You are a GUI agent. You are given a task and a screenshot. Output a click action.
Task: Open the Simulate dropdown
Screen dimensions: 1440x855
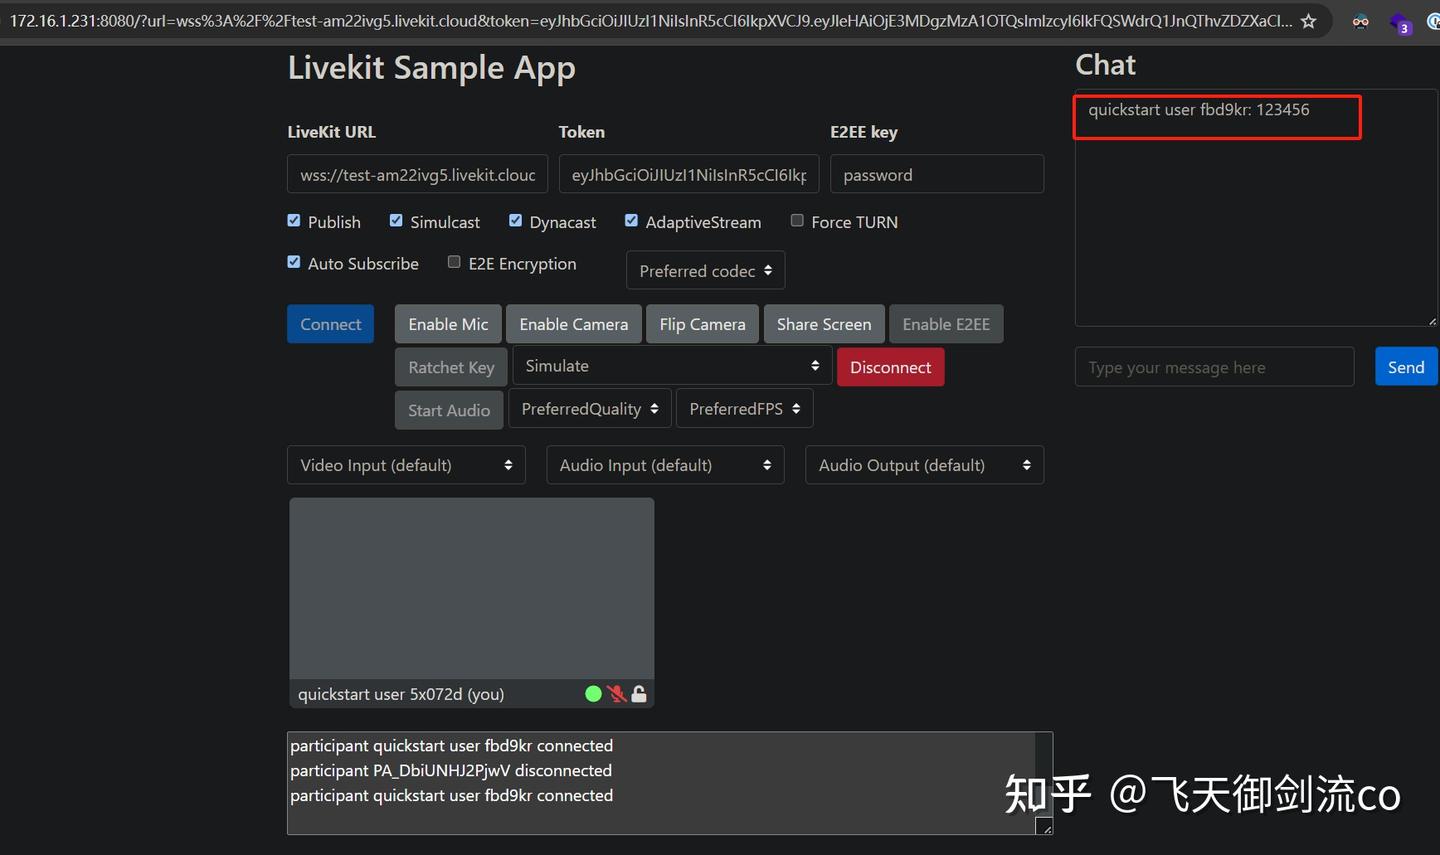point(671,366)
